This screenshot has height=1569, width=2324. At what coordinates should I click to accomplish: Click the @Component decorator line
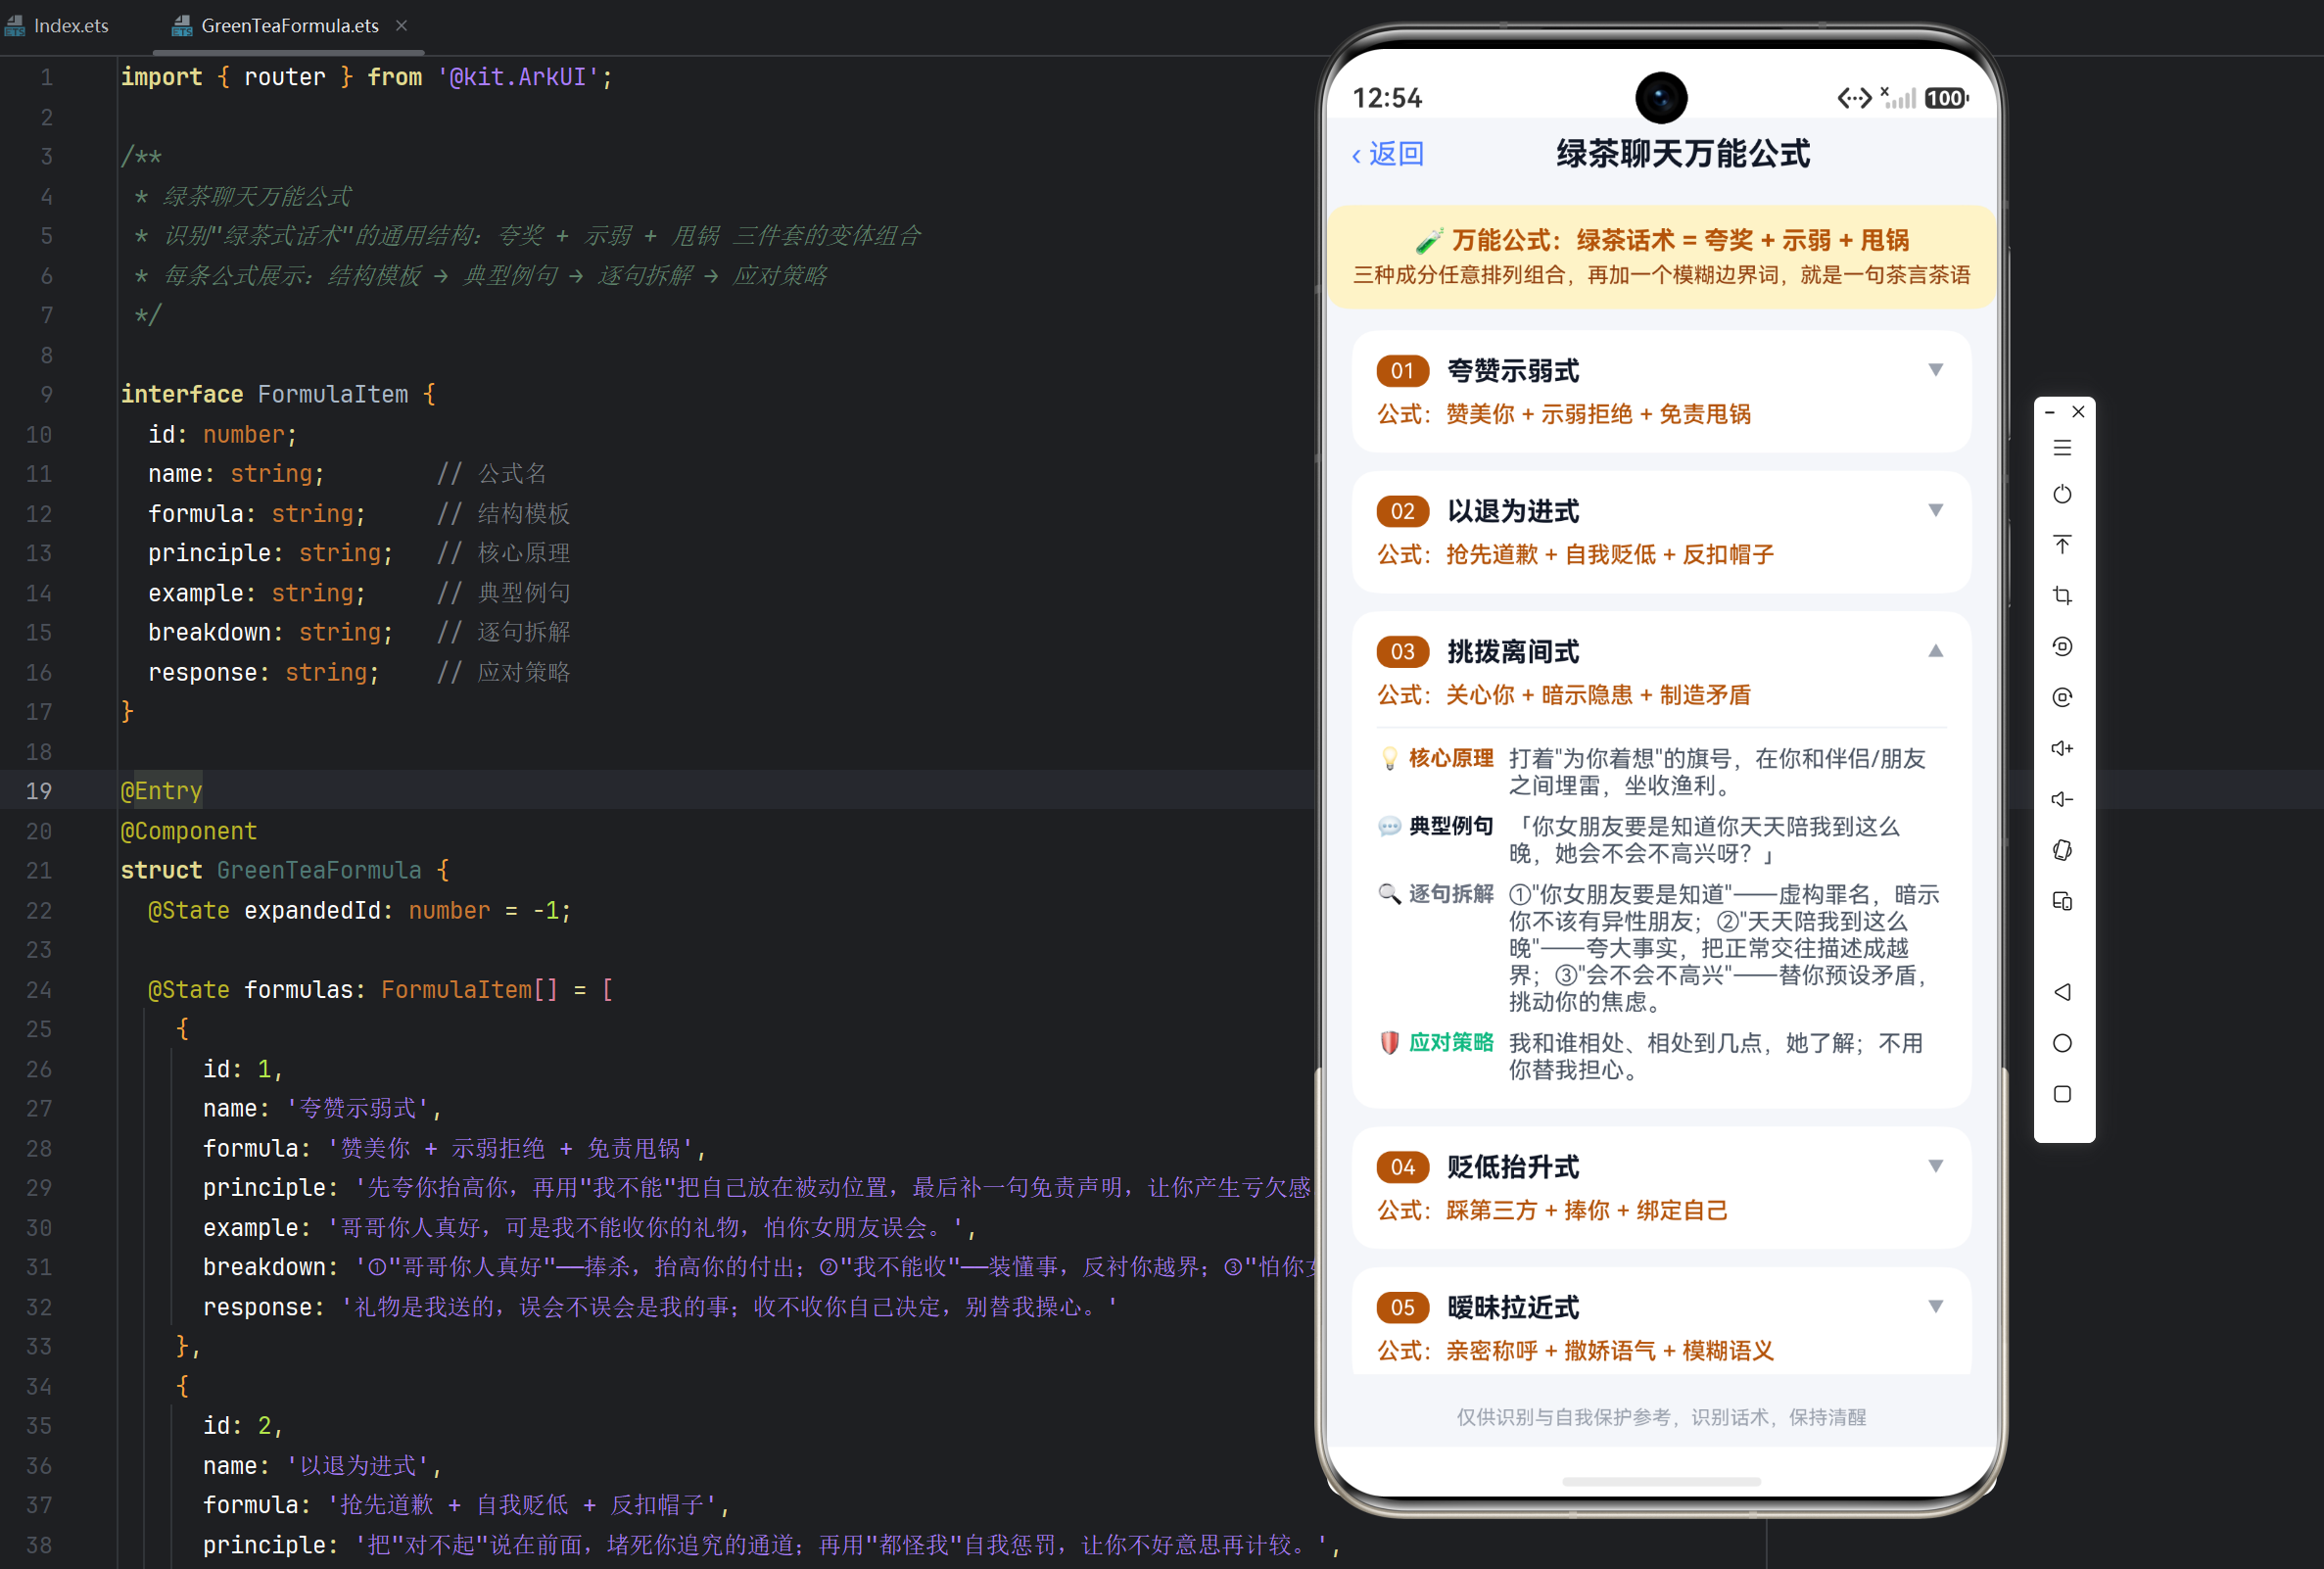(x=188, y=831)
